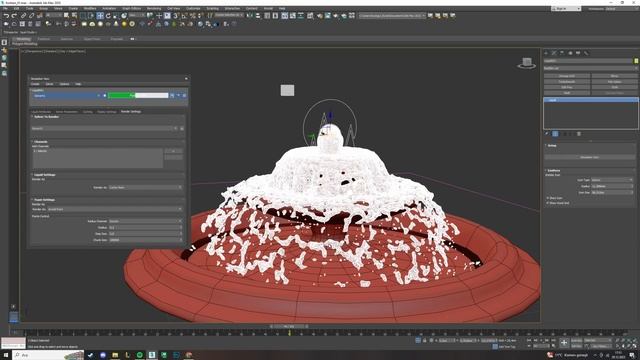This screenshot has width=640, height=360.
Task: Collapse the Channels rollout in Simulation View
Action: point(40,142)
